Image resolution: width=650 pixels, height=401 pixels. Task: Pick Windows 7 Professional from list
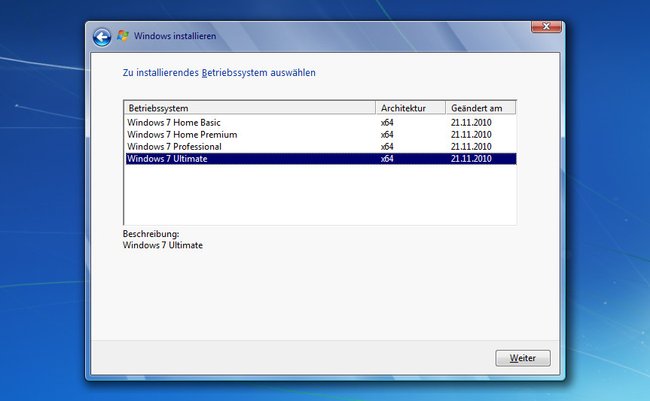[x=321, y=146]
